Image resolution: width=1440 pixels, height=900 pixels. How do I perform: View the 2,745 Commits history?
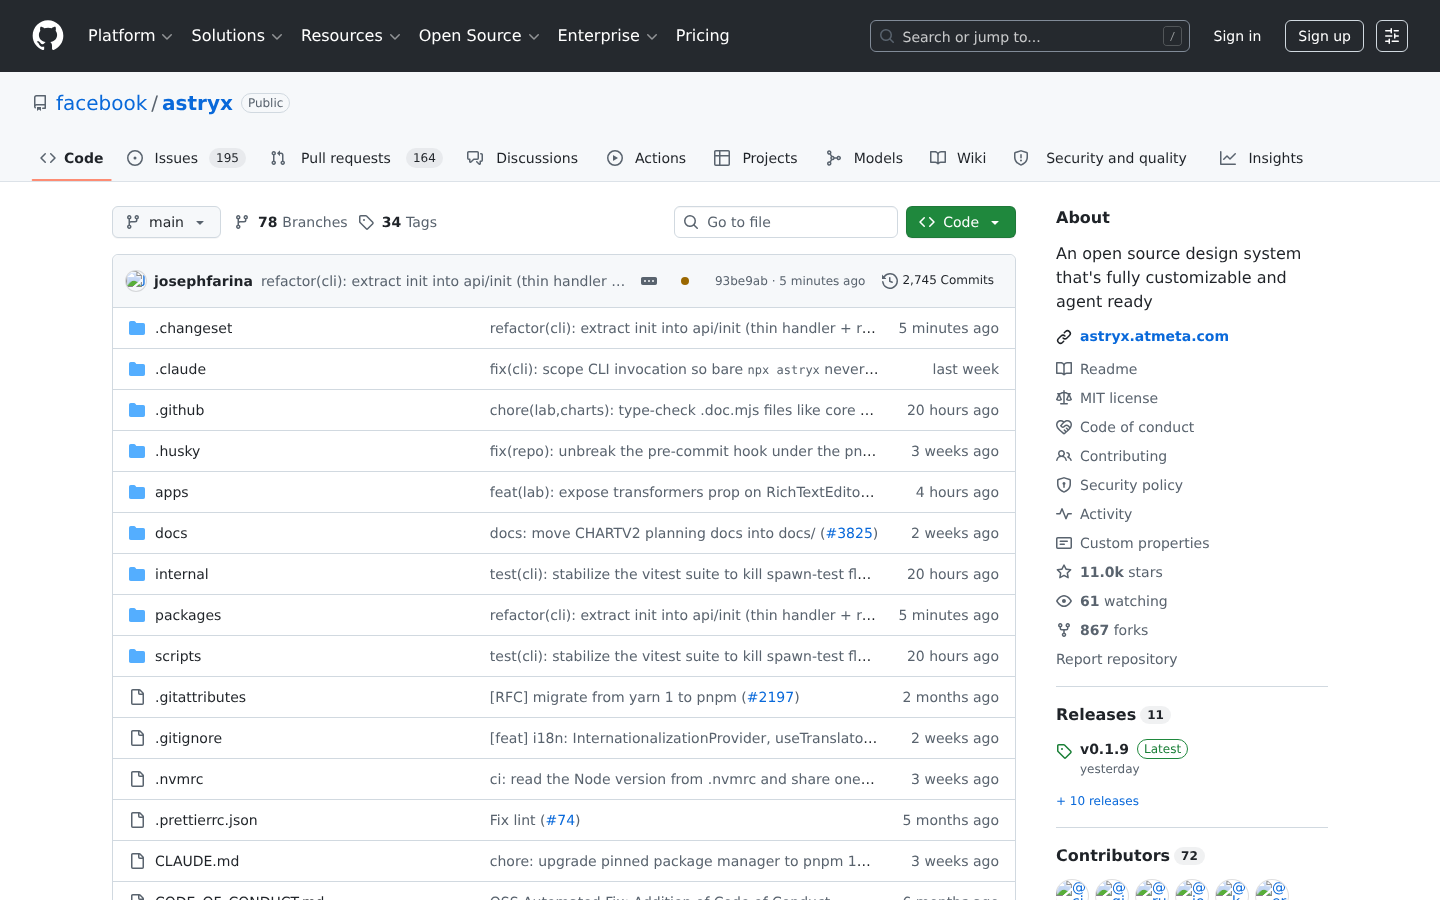click(938, 281)
